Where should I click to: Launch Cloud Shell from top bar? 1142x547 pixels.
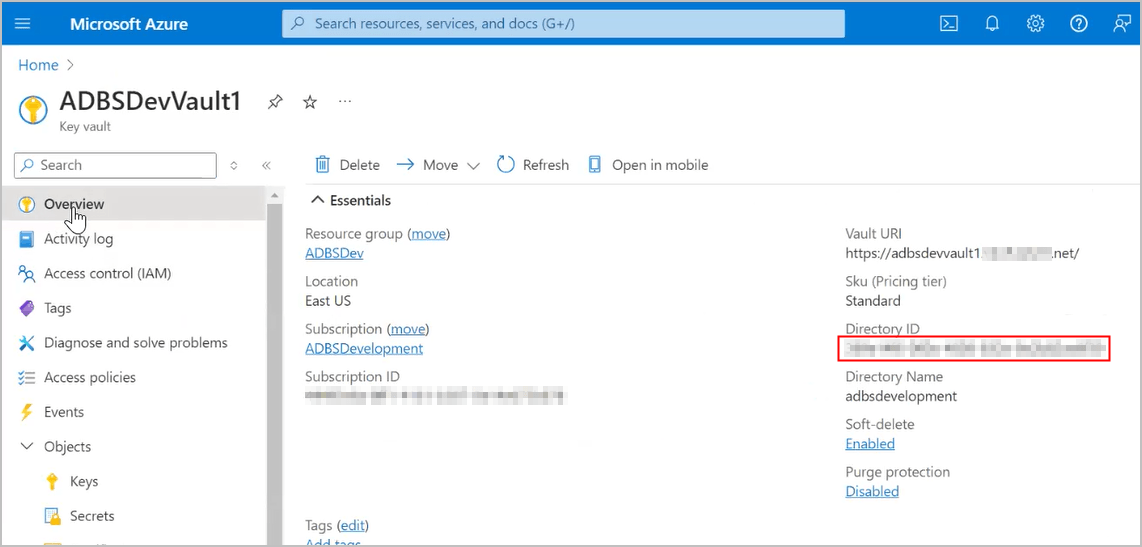tap(949, 24)
